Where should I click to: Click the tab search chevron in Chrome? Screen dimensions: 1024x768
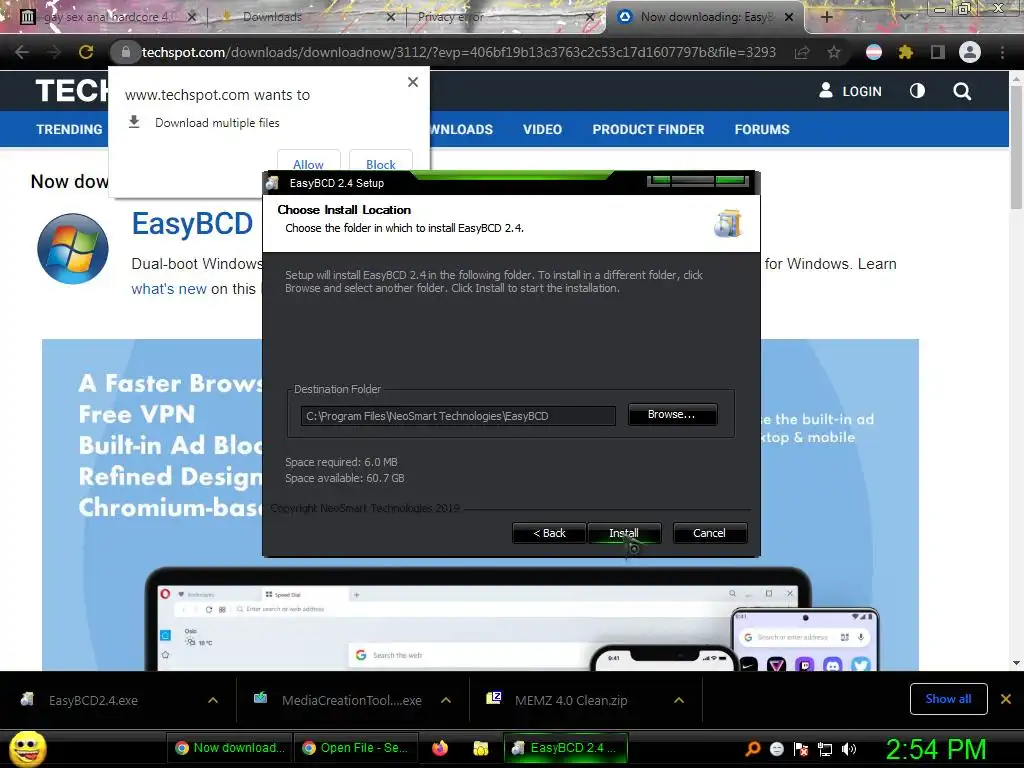click(x=904, y=17)
